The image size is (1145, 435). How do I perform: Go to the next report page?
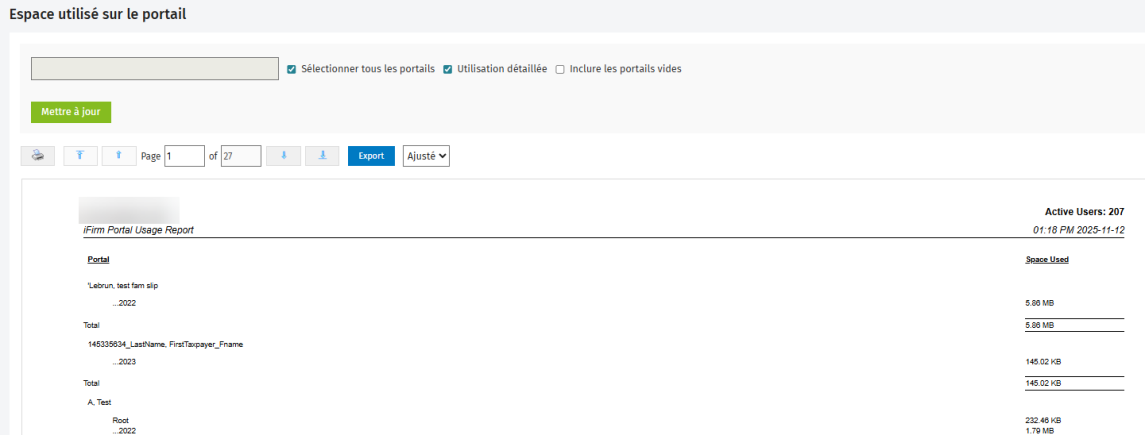(x=283, y=156)
